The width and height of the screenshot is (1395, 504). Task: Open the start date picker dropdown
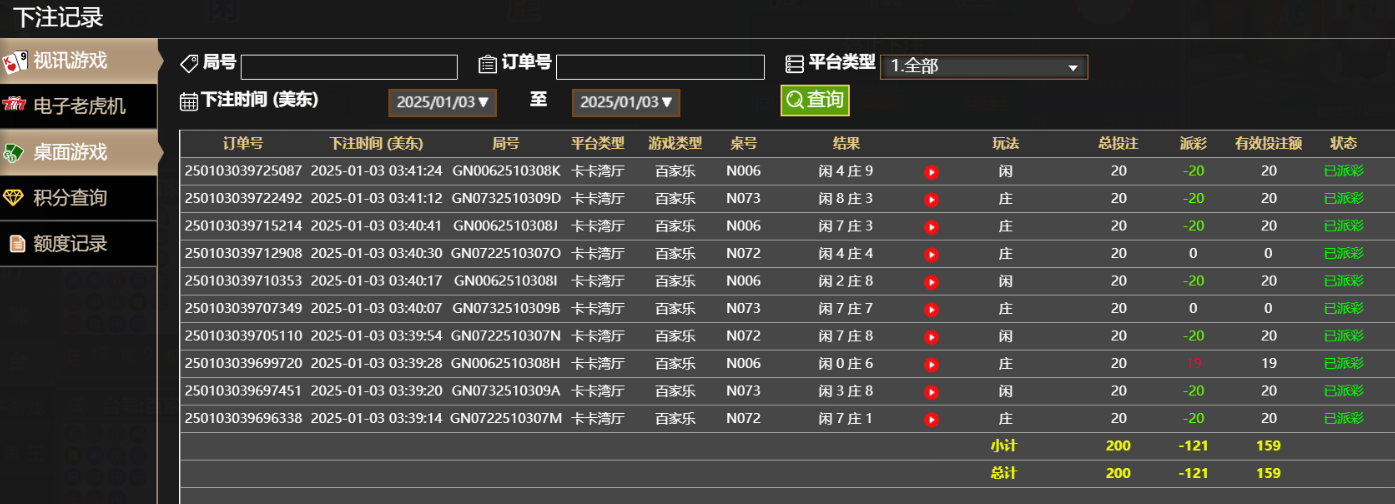click(x=441, y=102)
